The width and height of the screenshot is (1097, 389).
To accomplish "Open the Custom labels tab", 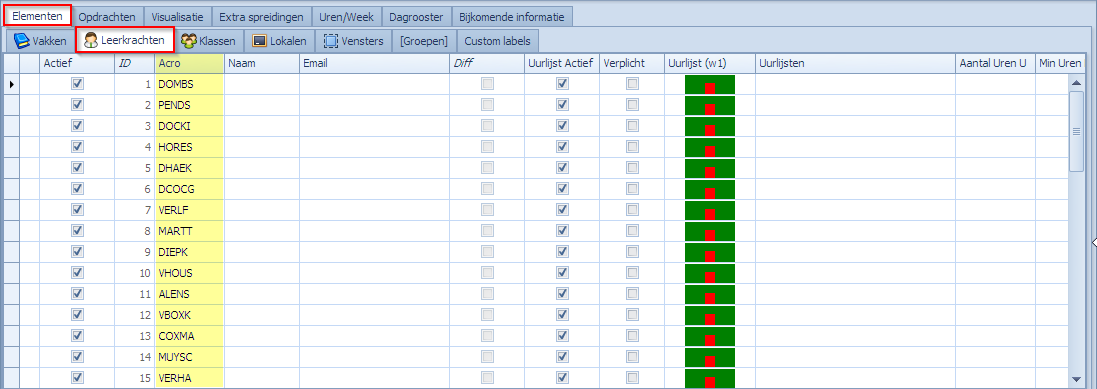I will click(497, 41).
